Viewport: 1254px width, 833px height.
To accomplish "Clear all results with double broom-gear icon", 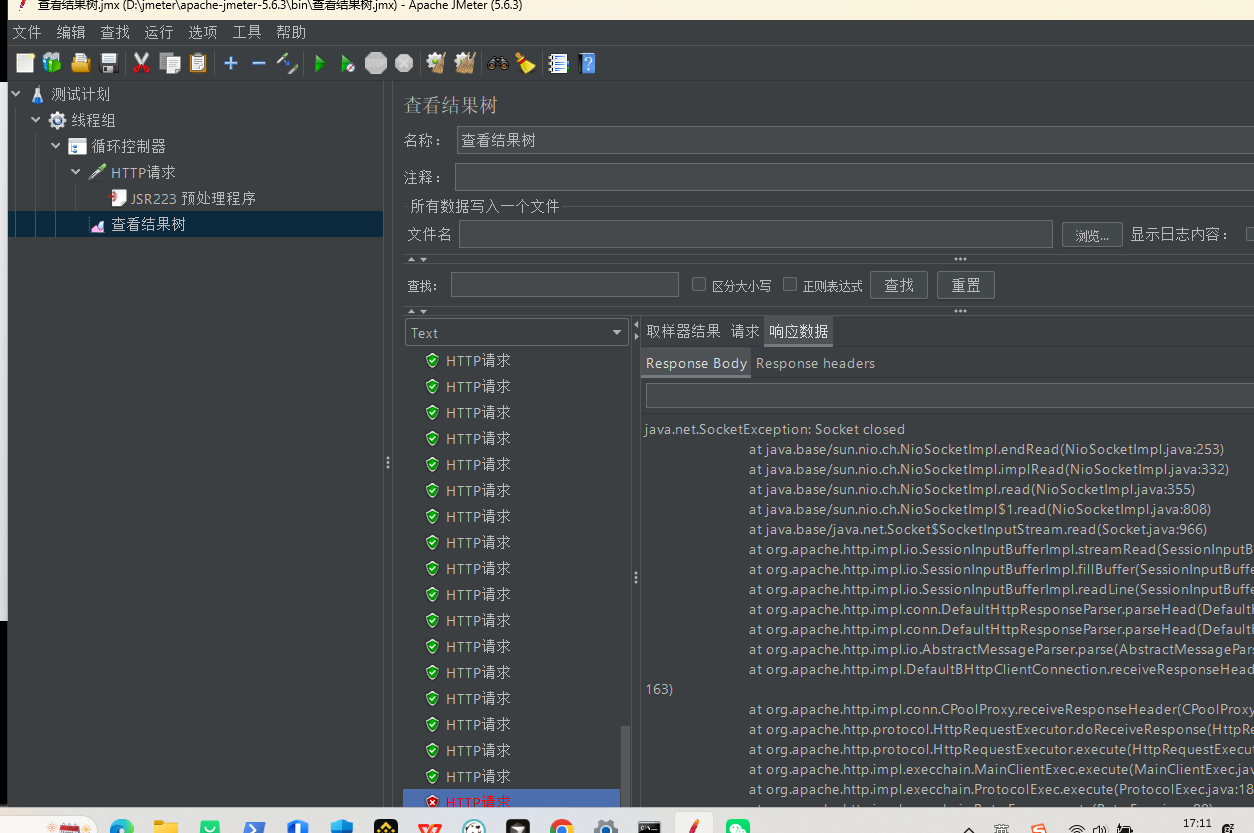I will 464,63.
